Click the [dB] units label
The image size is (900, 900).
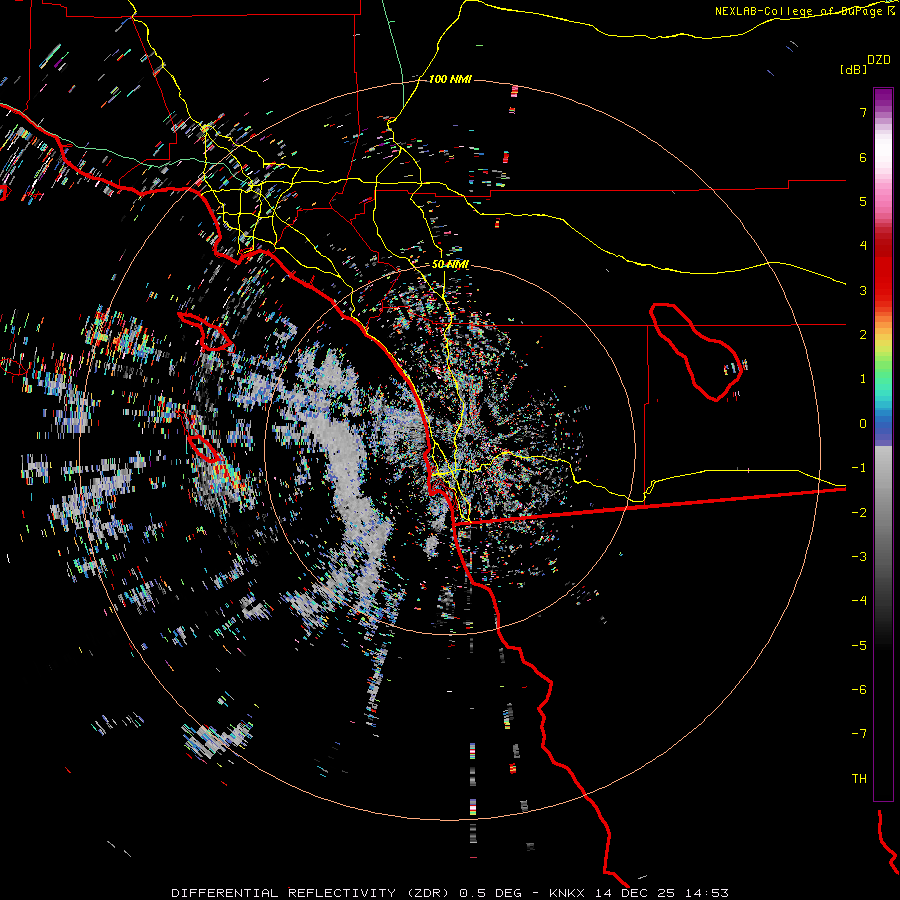coord(853,69)
